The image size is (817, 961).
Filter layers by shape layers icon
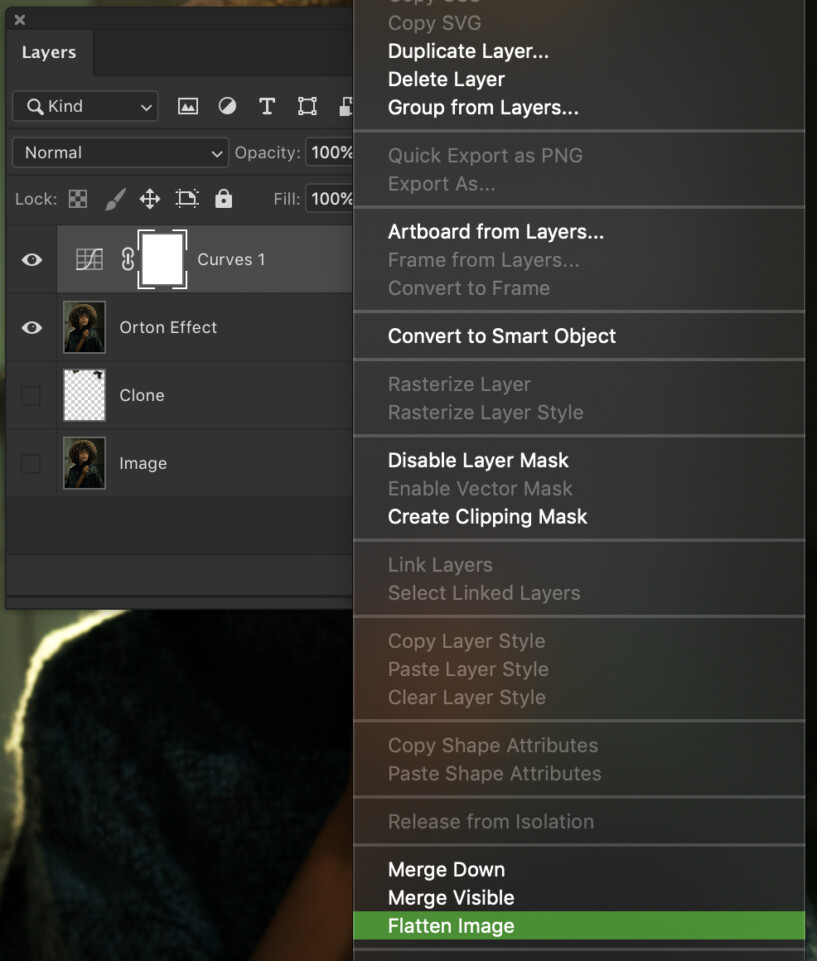point(305,105)
